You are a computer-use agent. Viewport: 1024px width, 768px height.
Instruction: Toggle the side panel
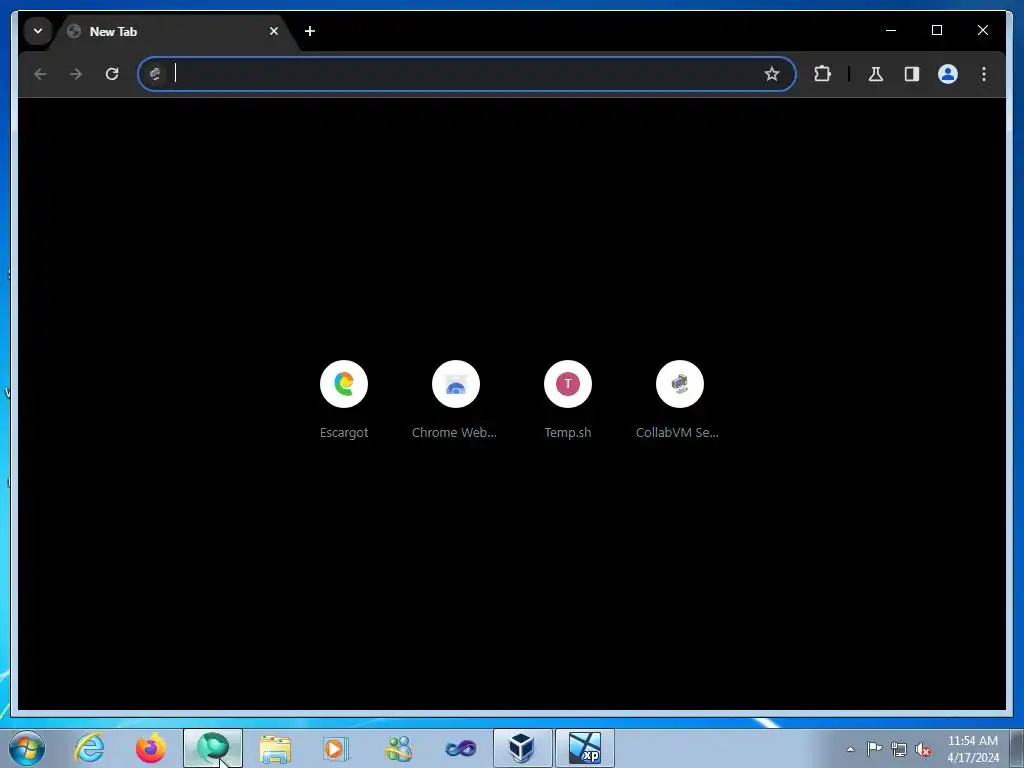click(x=912, y=74)
